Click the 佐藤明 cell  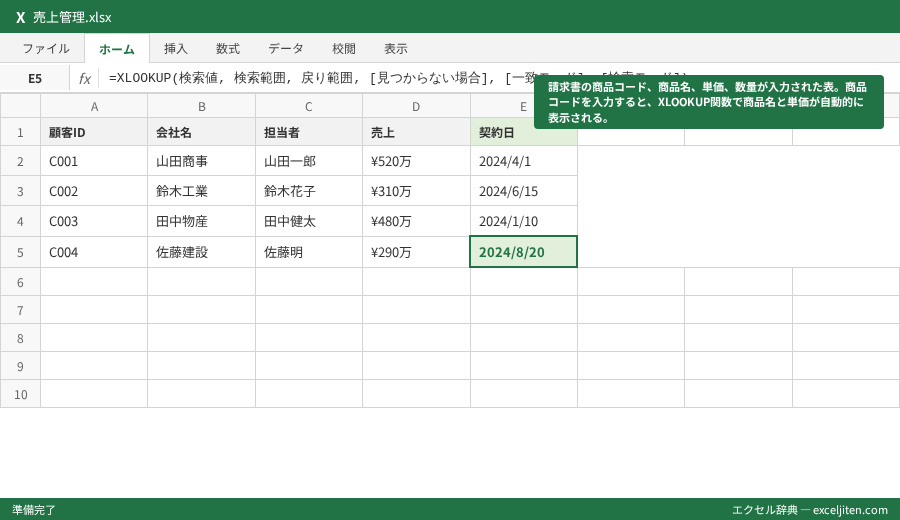309,252
